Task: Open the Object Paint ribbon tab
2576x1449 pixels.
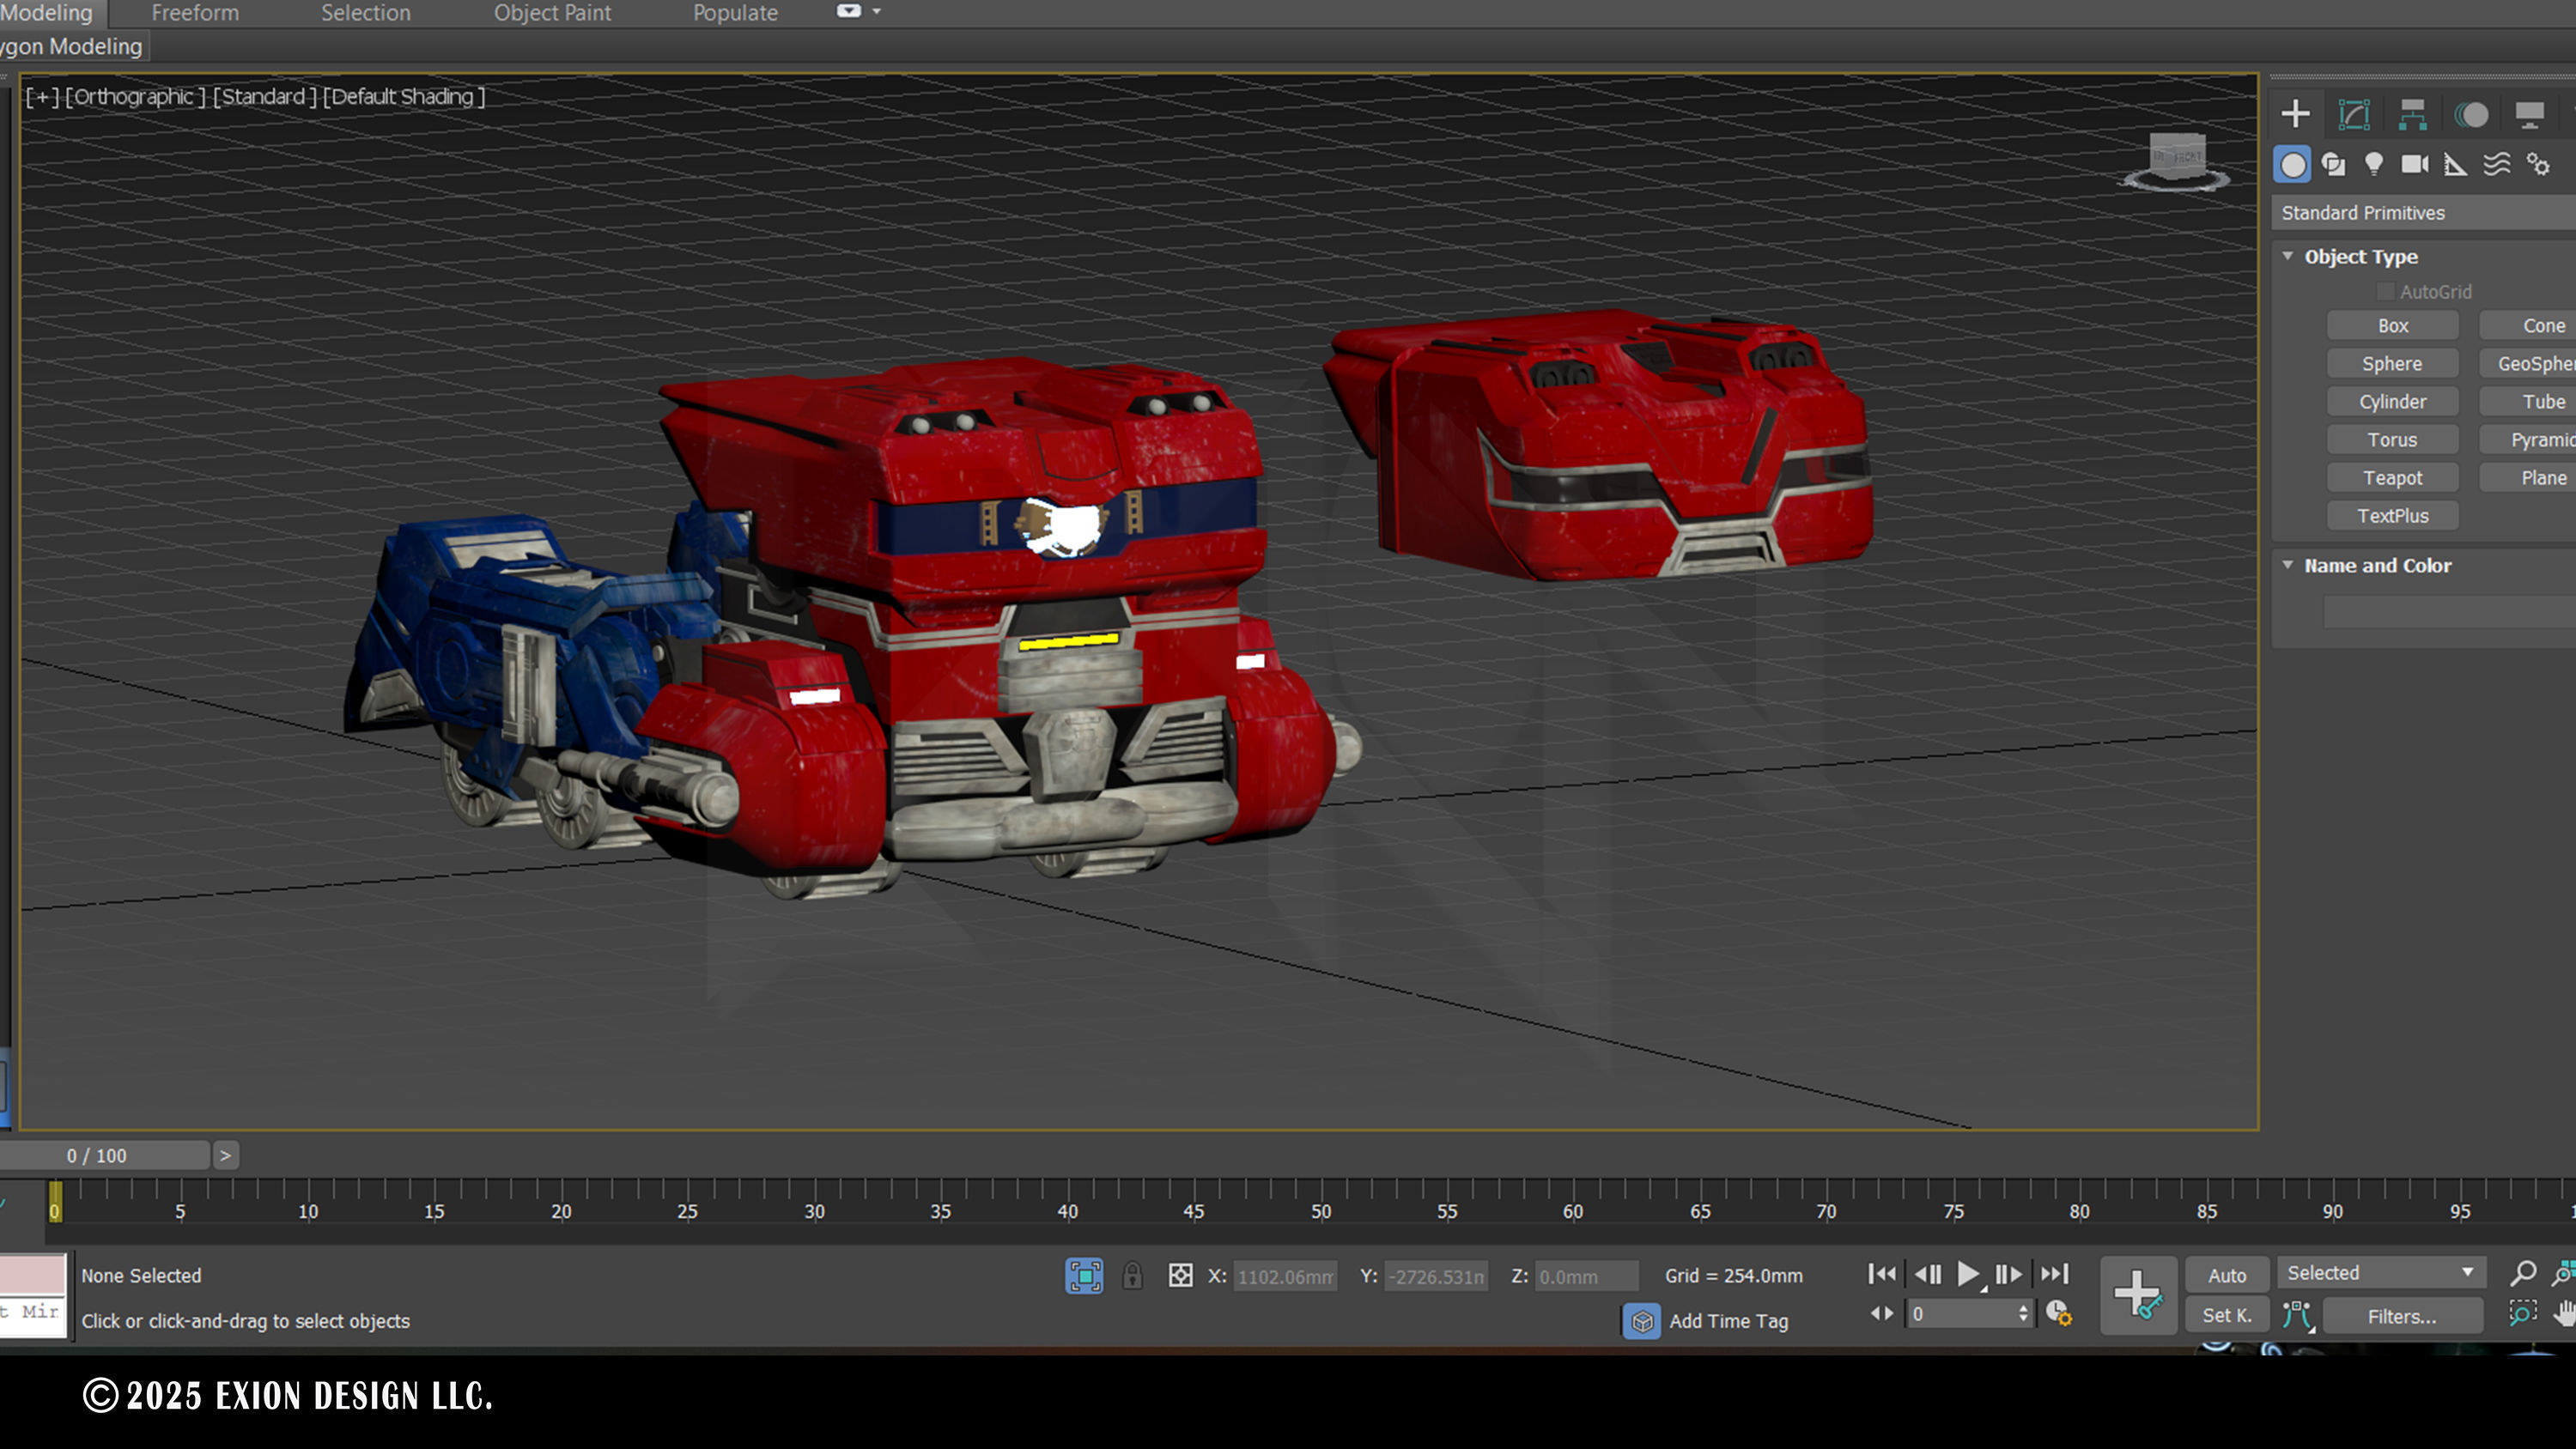Action: click(x=552, y=13)
